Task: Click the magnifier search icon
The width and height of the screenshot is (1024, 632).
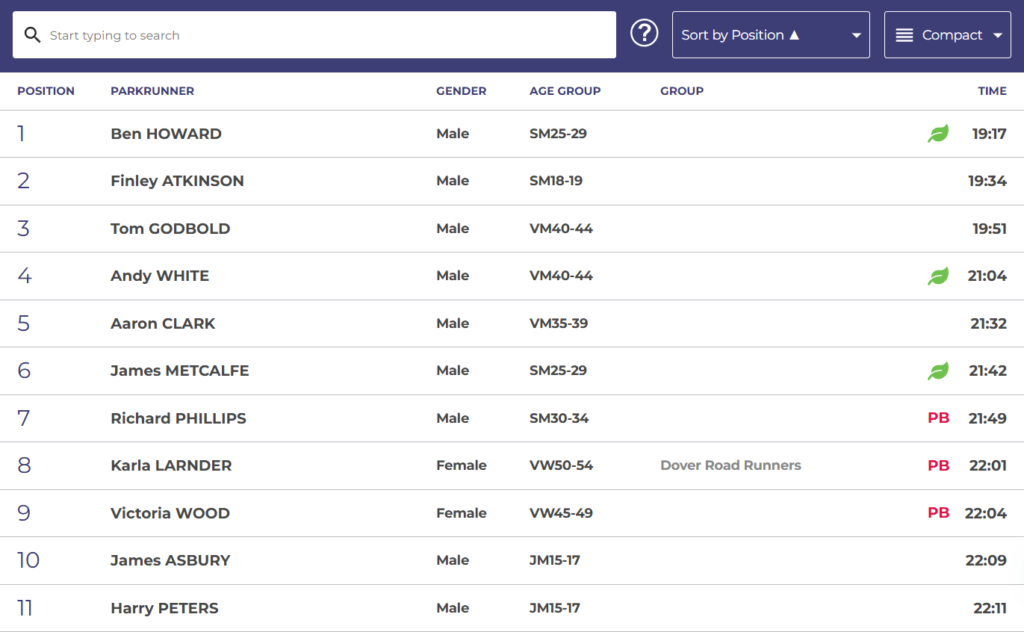Action: [x=32, y=35]
